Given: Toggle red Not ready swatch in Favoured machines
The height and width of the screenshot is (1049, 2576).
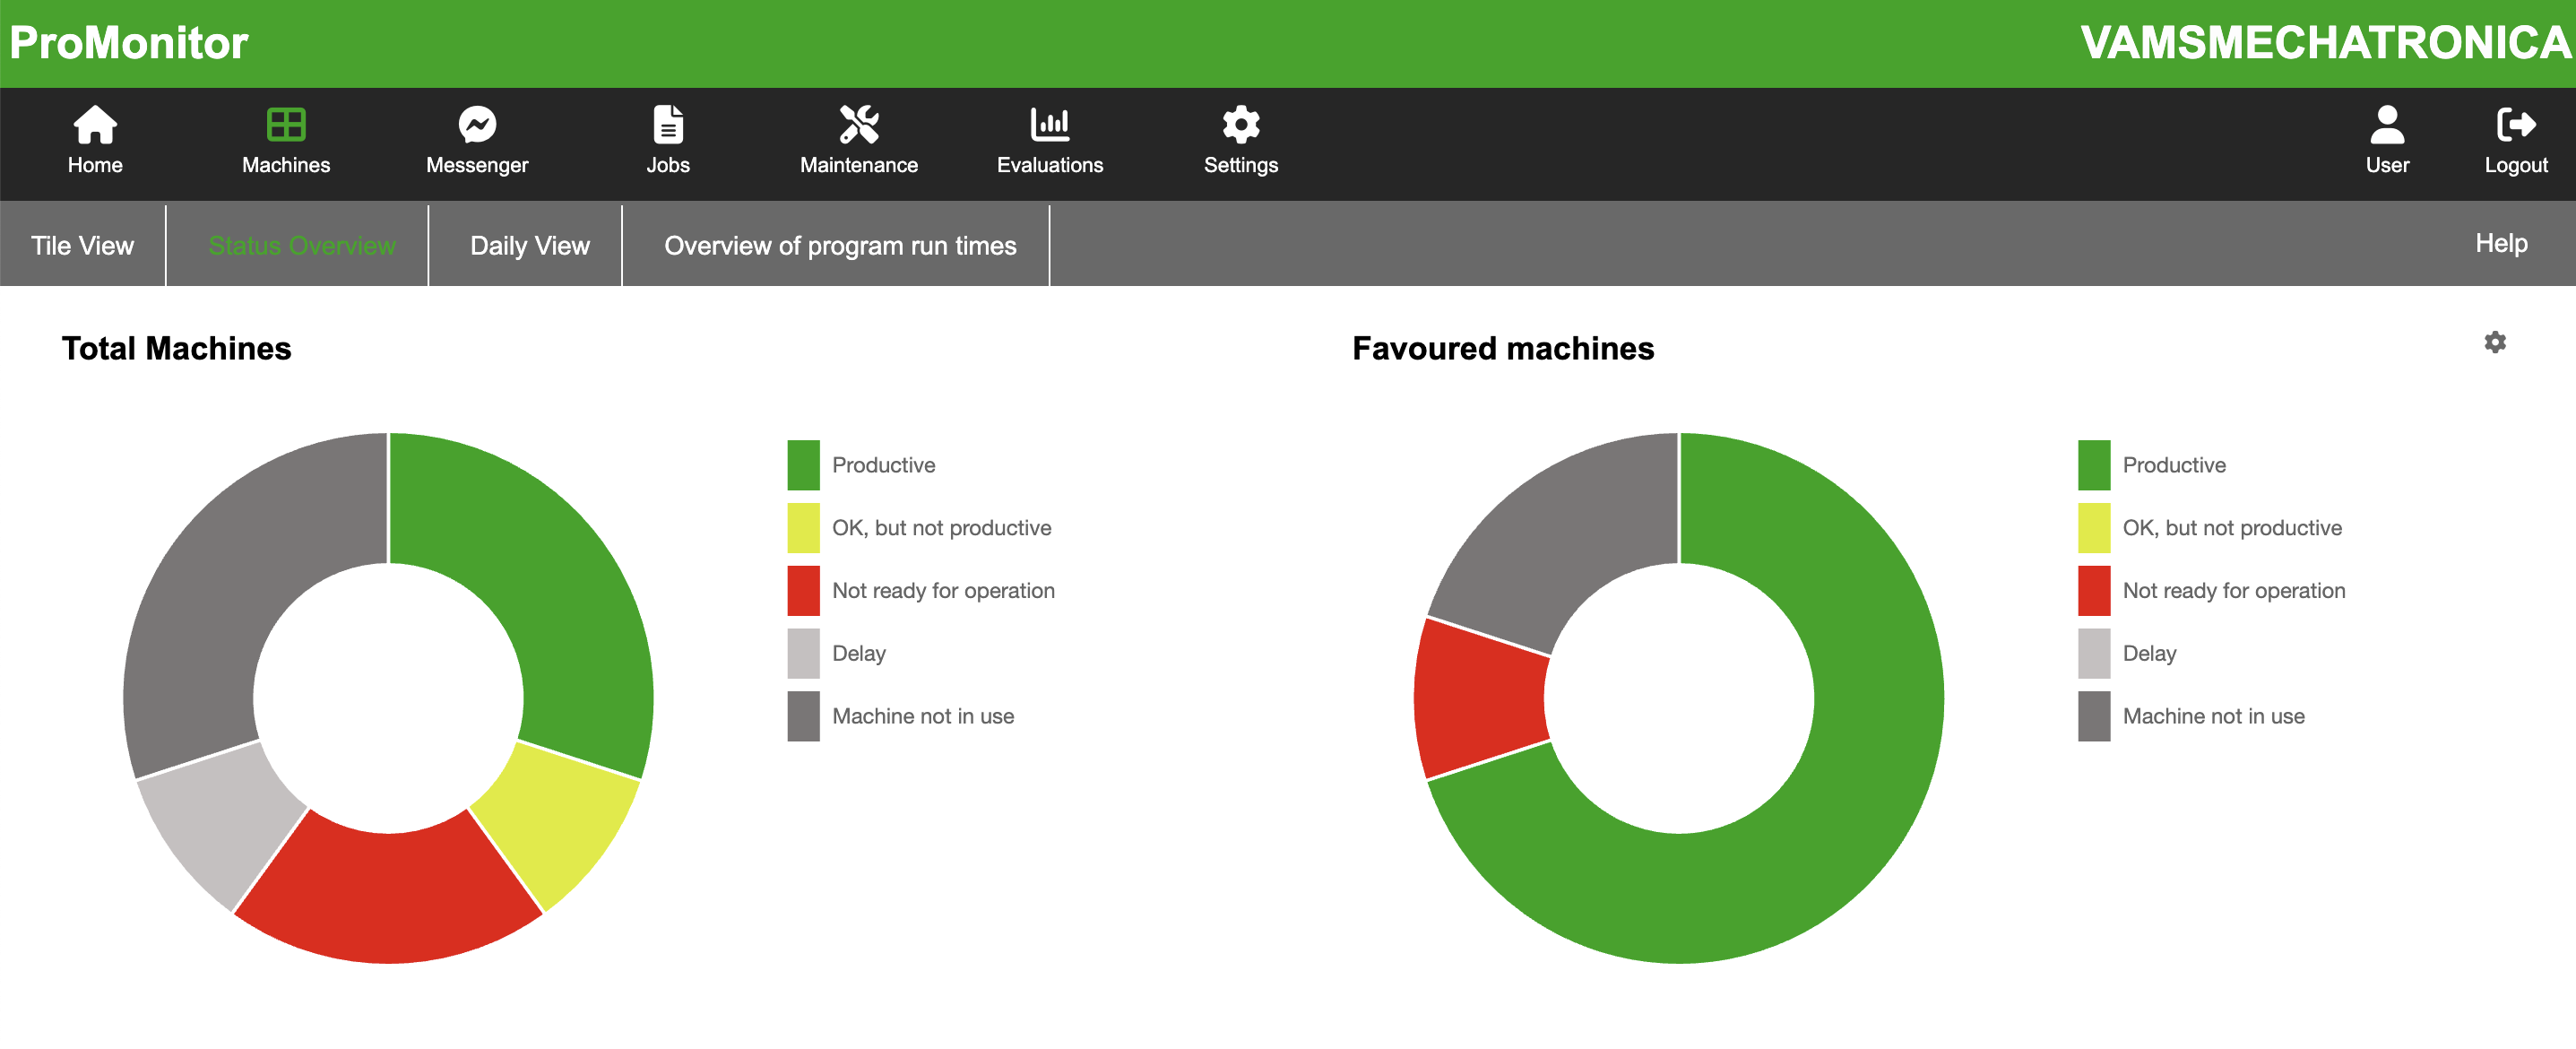Looking at the screenshot, I should pos(2094,590).
